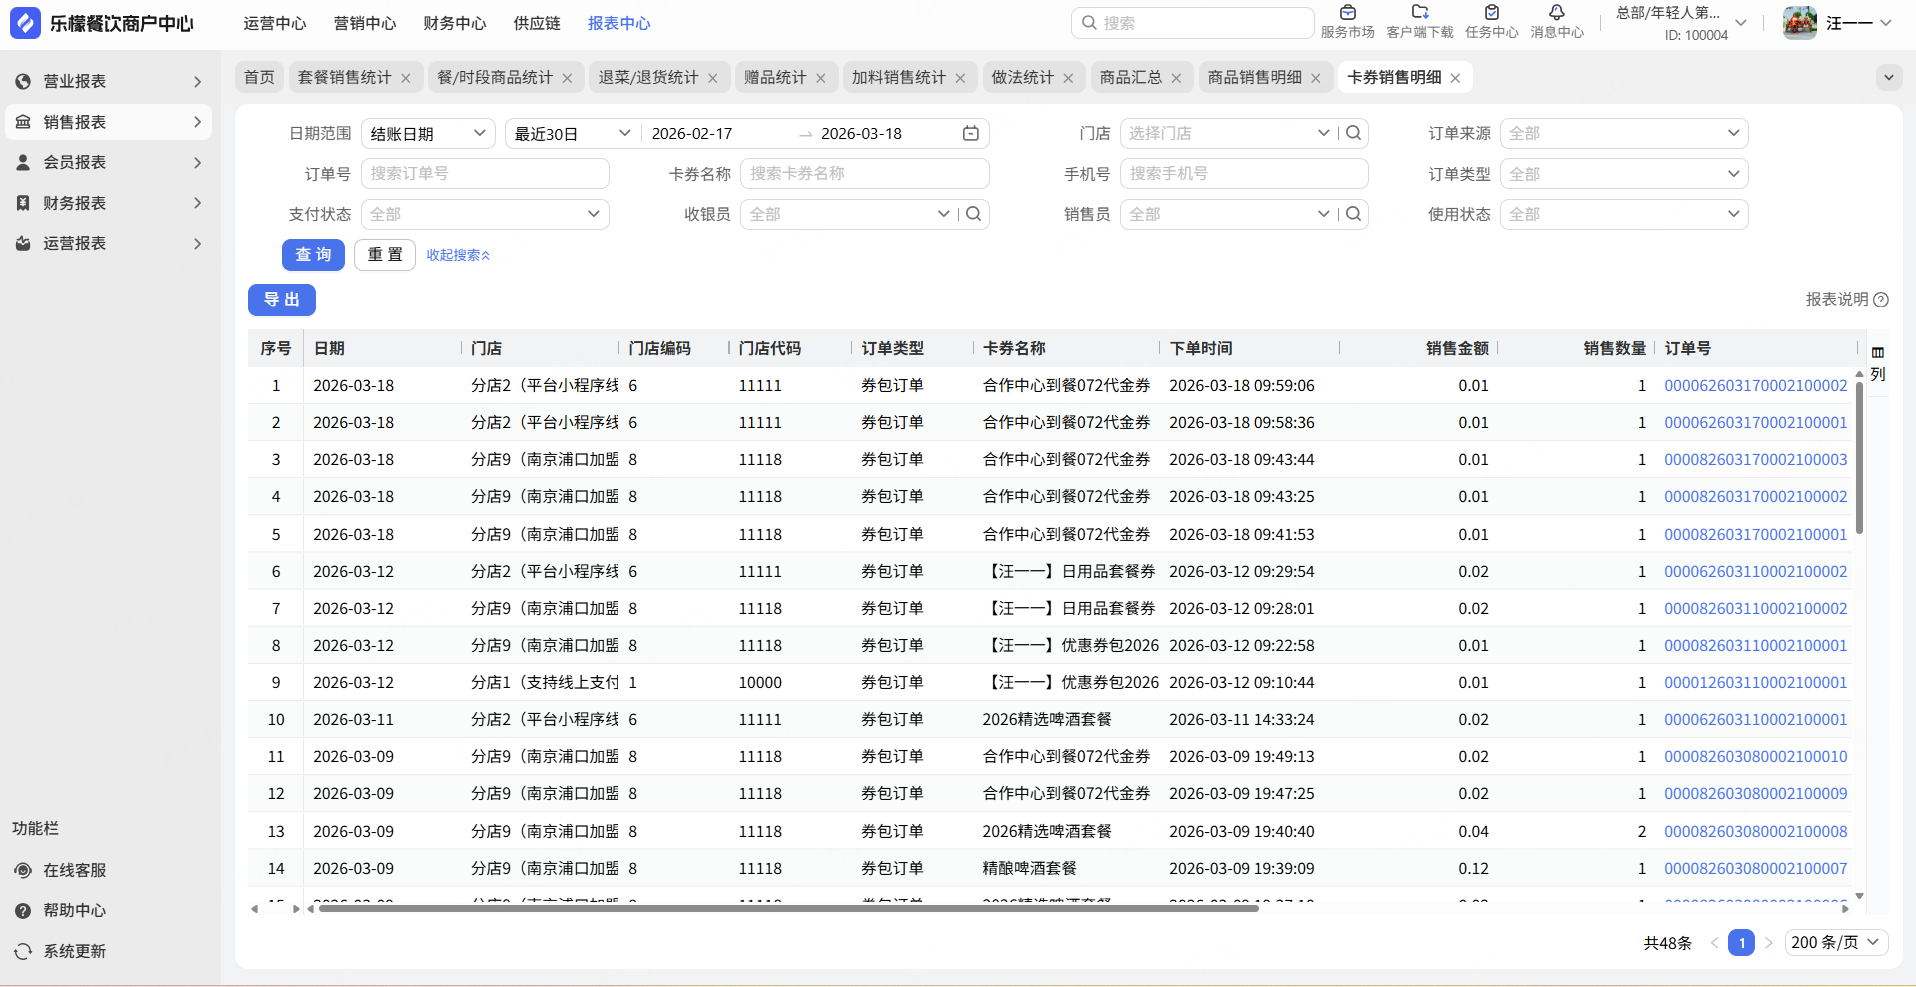Click the 在线客服 online support icon
The width and height of the screenshot is (1916, 987).
(23, 870)
